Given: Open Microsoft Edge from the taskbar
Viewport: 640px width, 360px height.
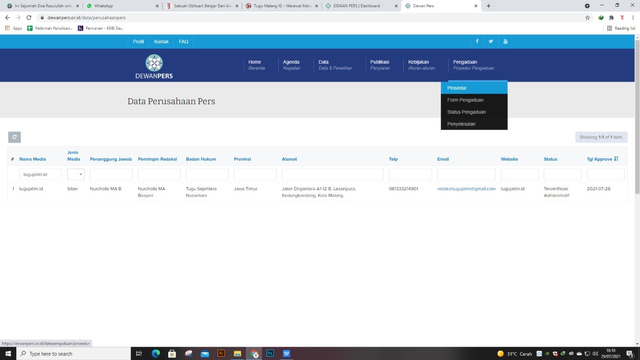Looking at the screenshot, I should [156, 353].
